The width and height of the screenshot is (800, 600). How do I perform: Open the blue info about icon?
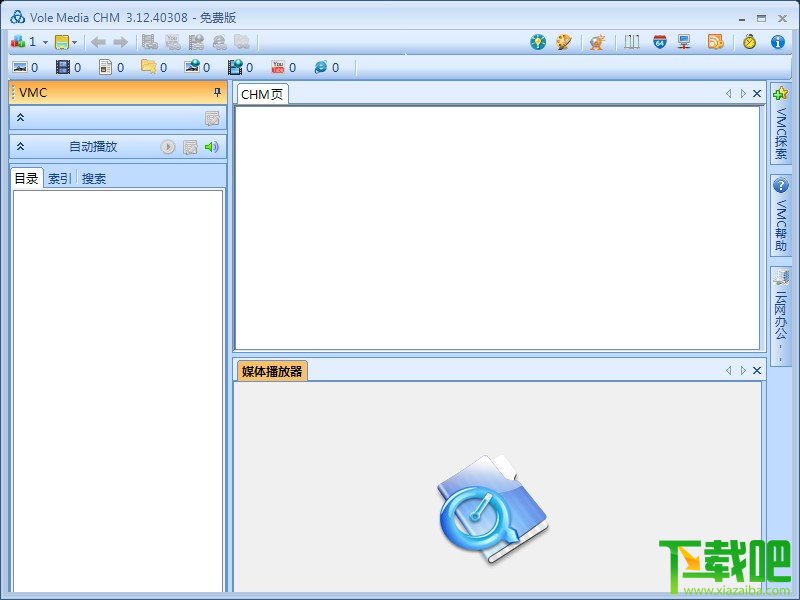[x=778, y=42]
